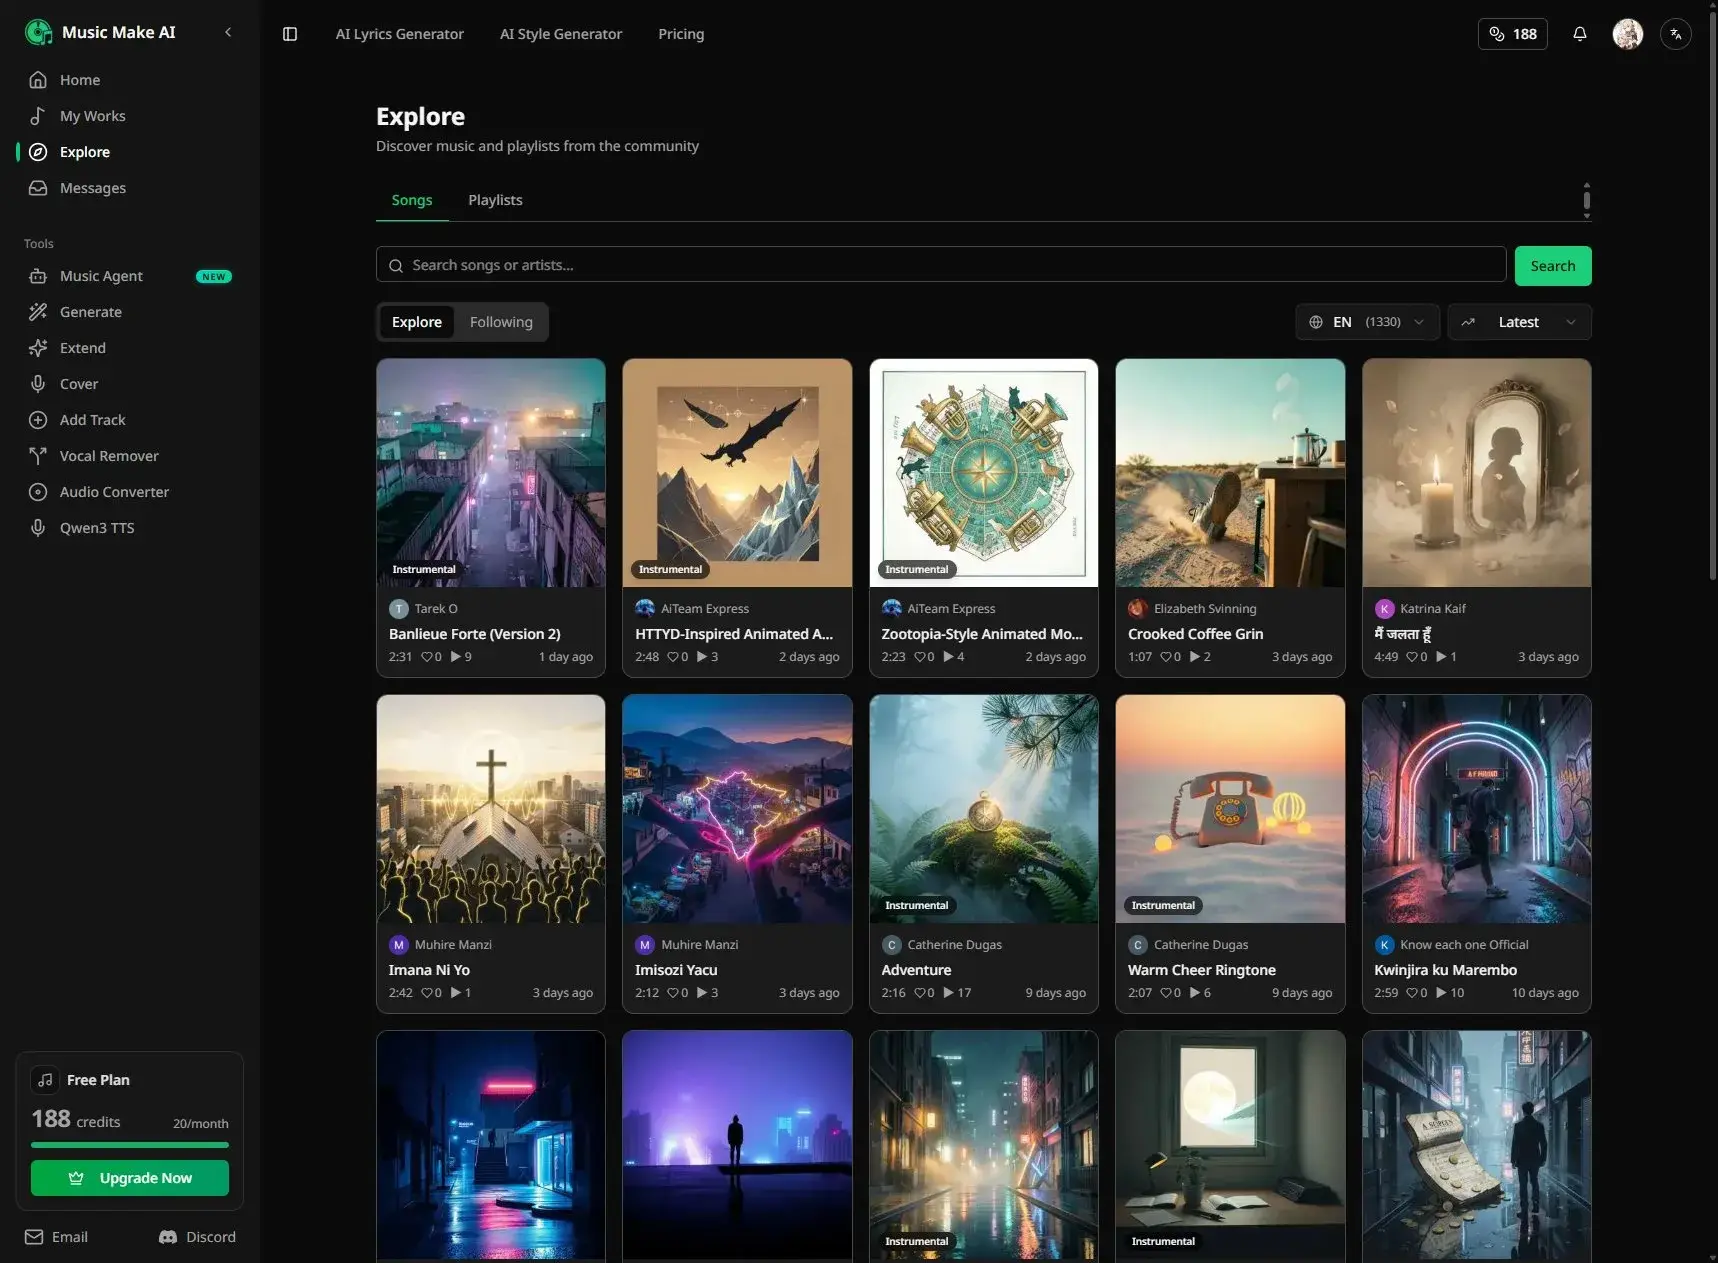The image size is (1718, 1263).
Task: Like the Zootopia-Style Animated song heart
Action: (920, 657)
